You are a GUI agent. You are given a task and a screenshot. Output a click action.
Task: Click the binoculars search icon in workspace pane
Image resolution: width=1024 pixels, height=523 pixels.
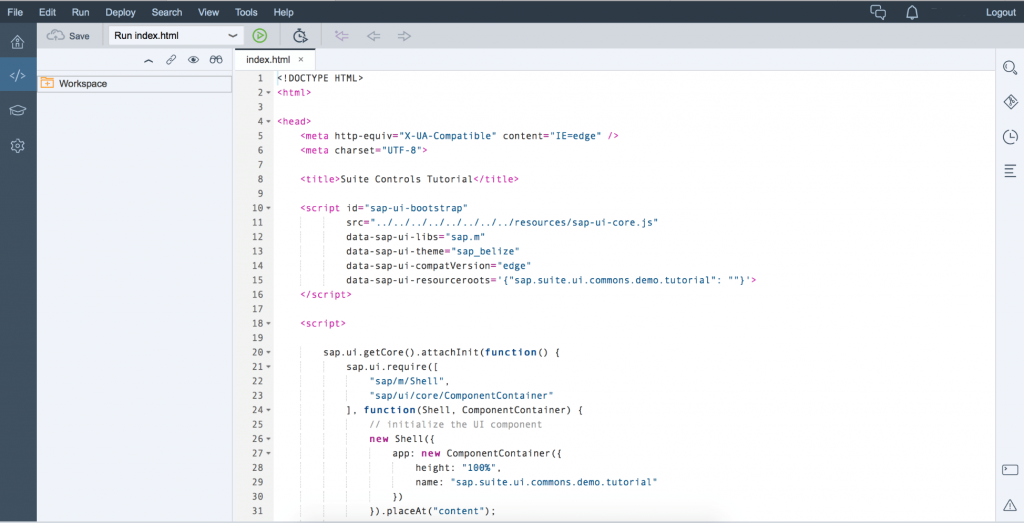pyautogui.click(x=216, y=59)
